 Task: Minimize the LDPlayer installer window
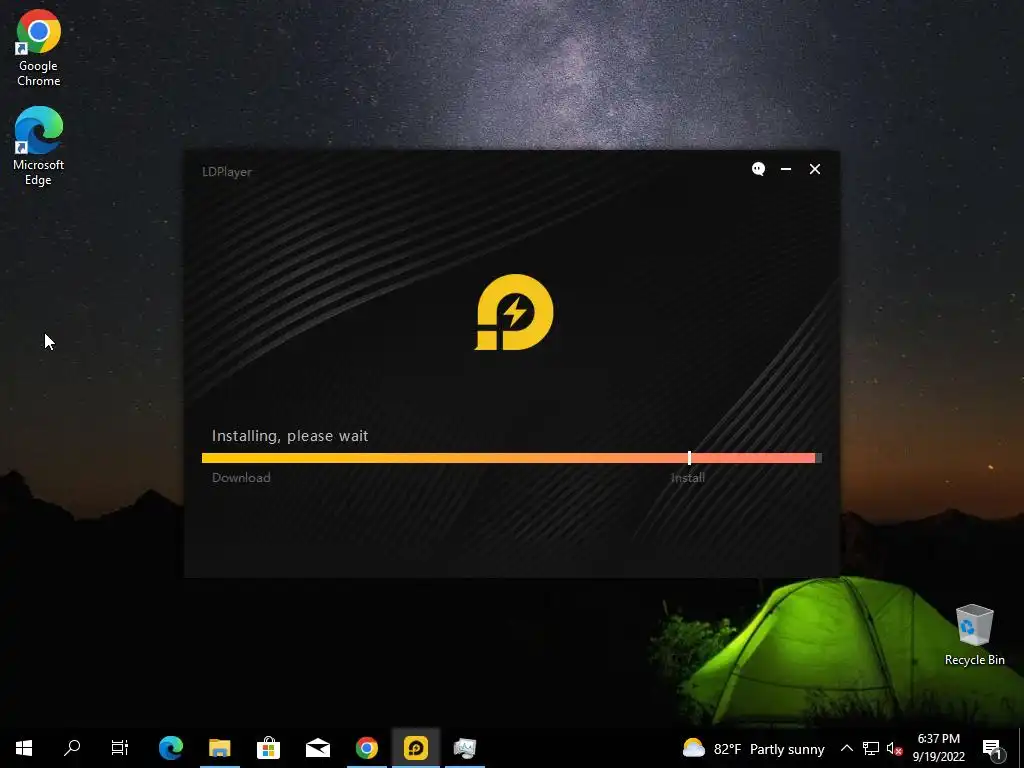pos(786,169)
